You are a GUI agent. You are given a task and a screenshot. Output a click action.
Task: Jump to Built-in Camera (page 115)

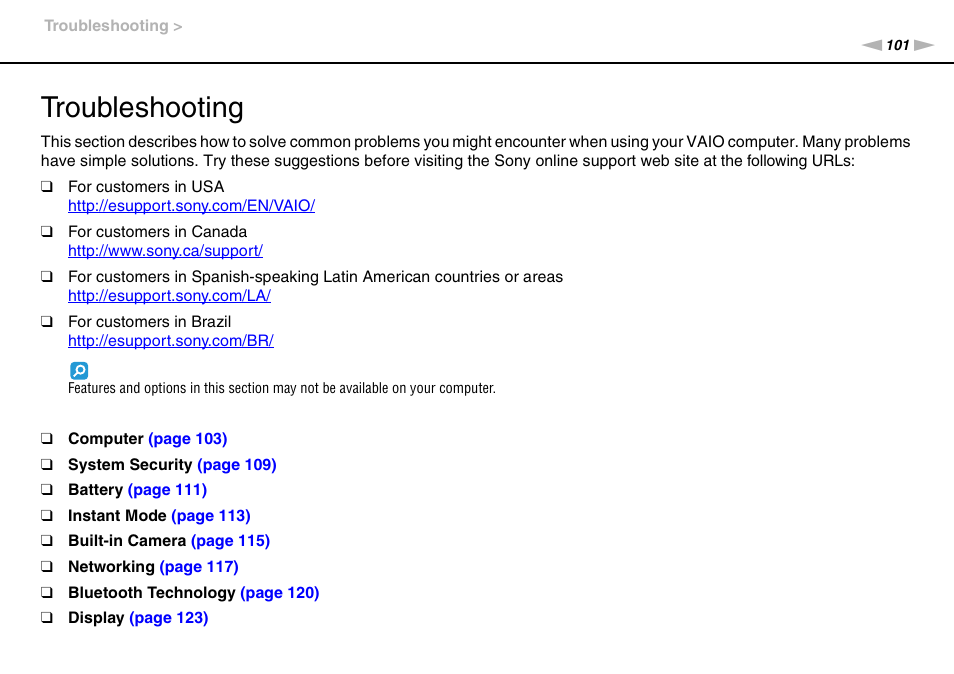(x=230, y=541)
